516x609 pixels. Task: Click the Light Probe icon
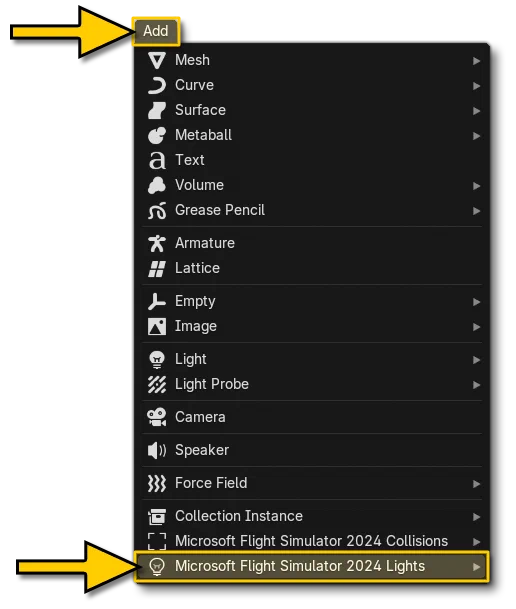tap(157, 385)
